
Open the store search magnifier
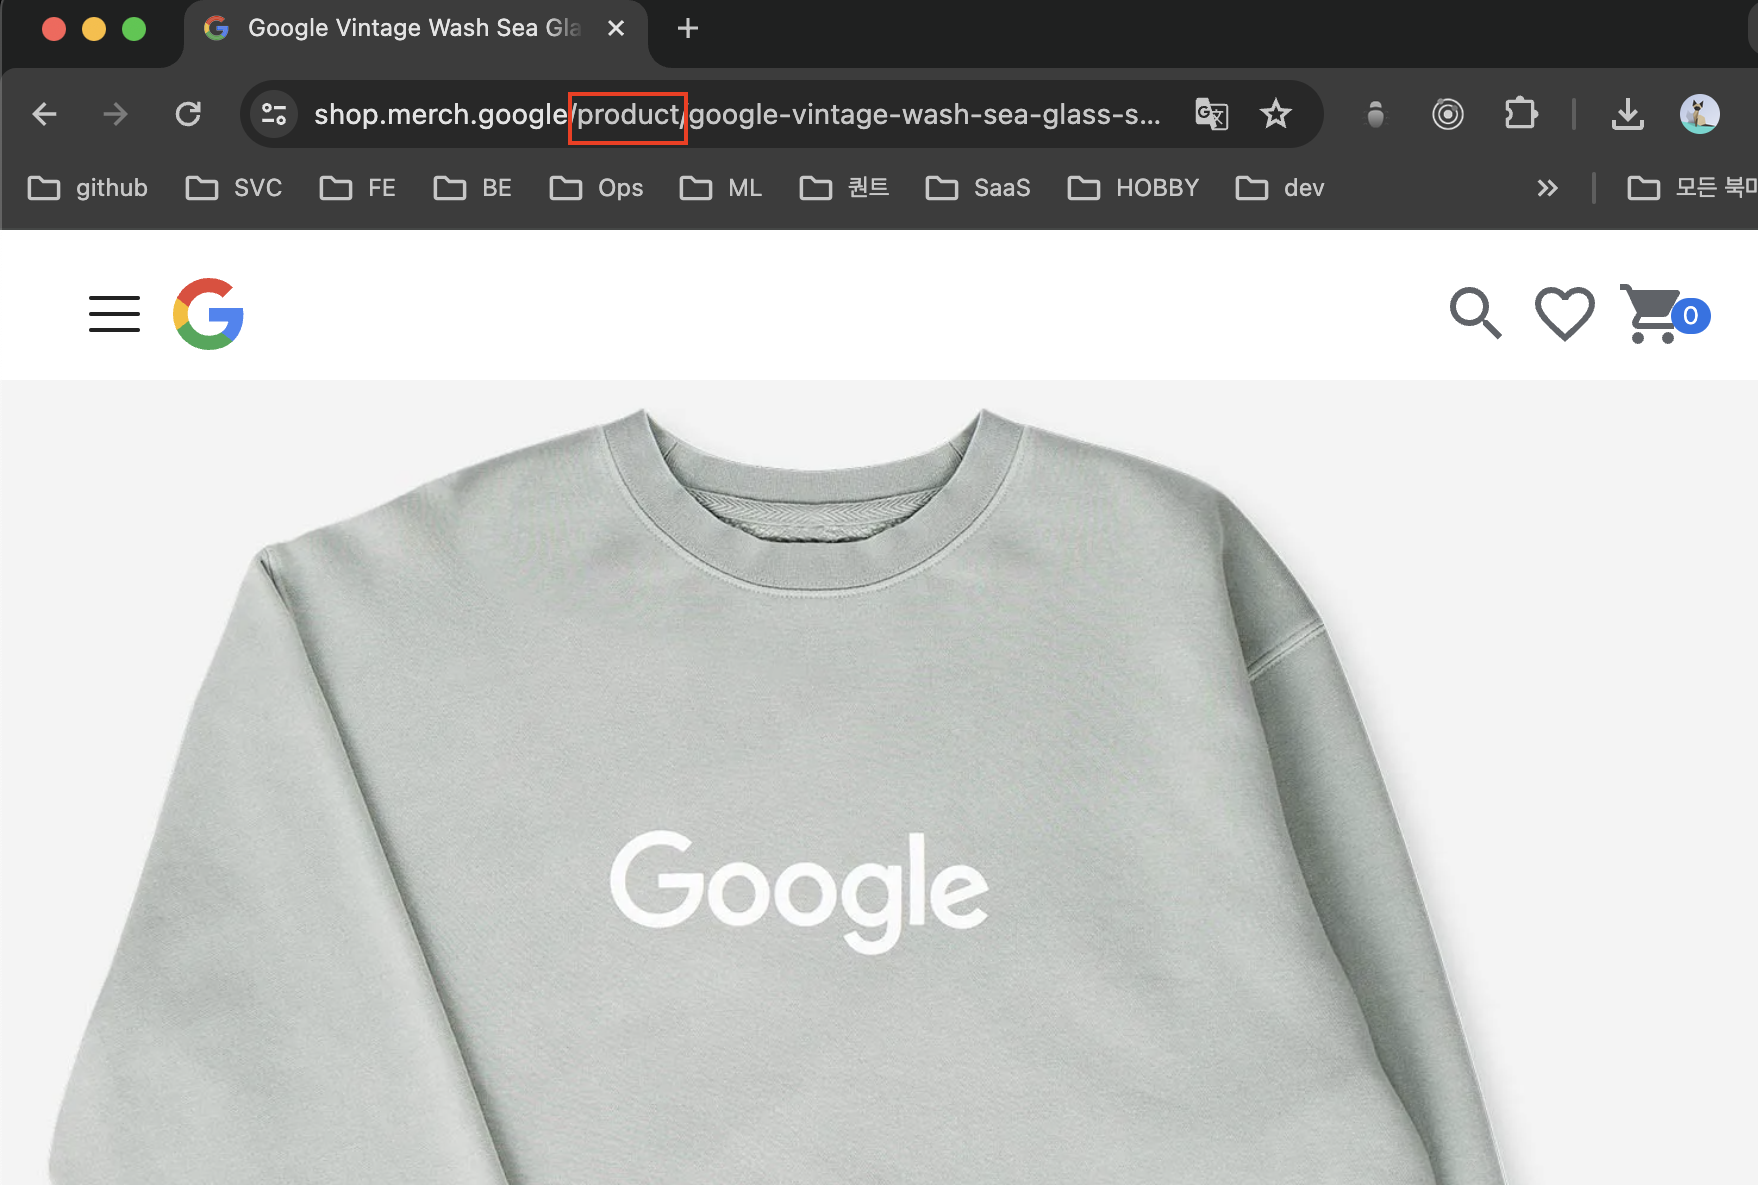point(1476,314)
